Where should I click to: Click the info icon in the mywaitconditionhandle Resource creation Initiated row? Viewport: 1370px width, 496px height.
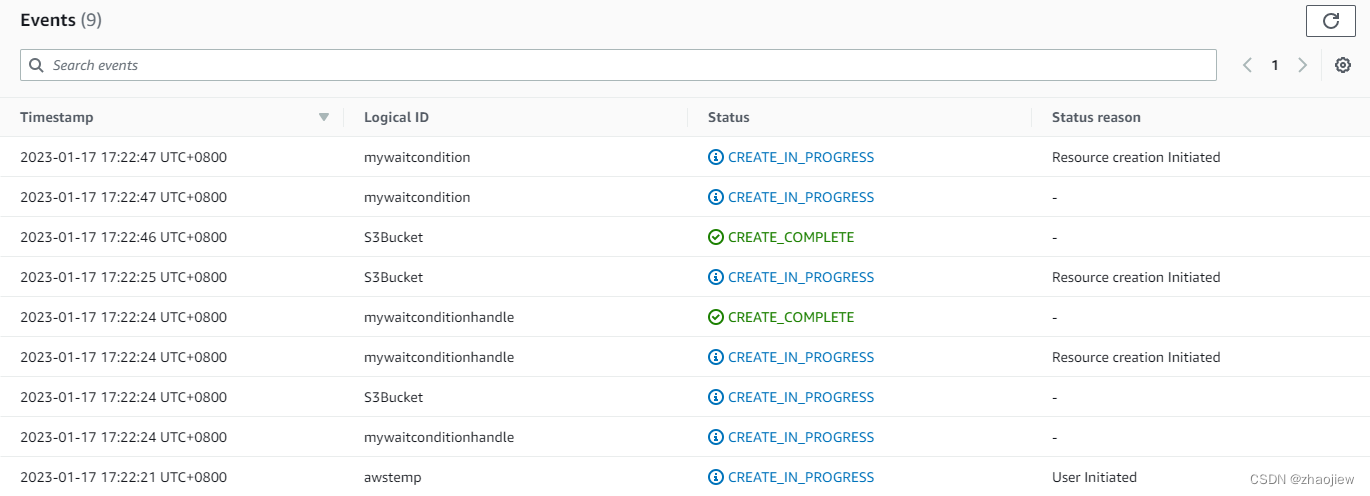click(x=715, y=357)
